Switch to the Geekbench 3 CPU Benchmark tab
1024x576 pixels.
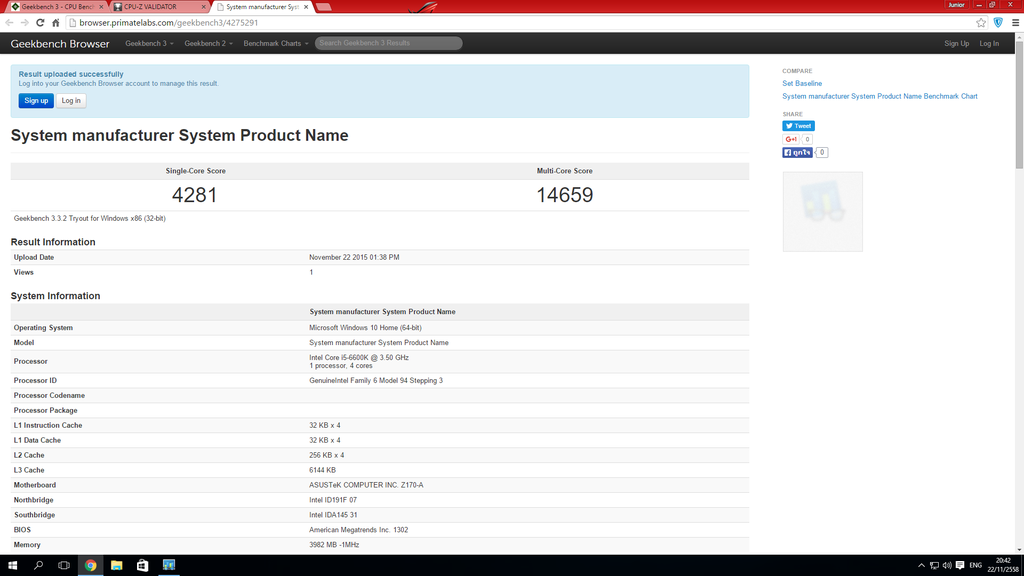(x=57, y=7)
